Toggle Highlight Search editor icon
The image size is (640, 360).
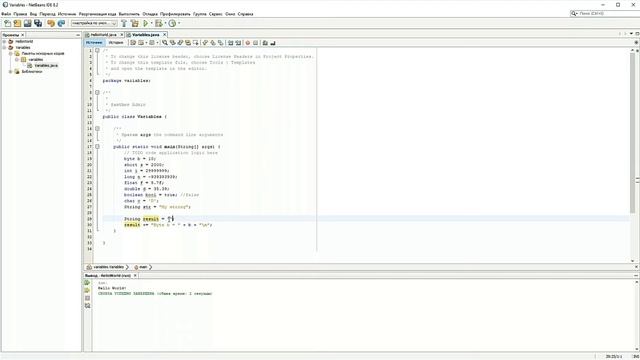188,42
